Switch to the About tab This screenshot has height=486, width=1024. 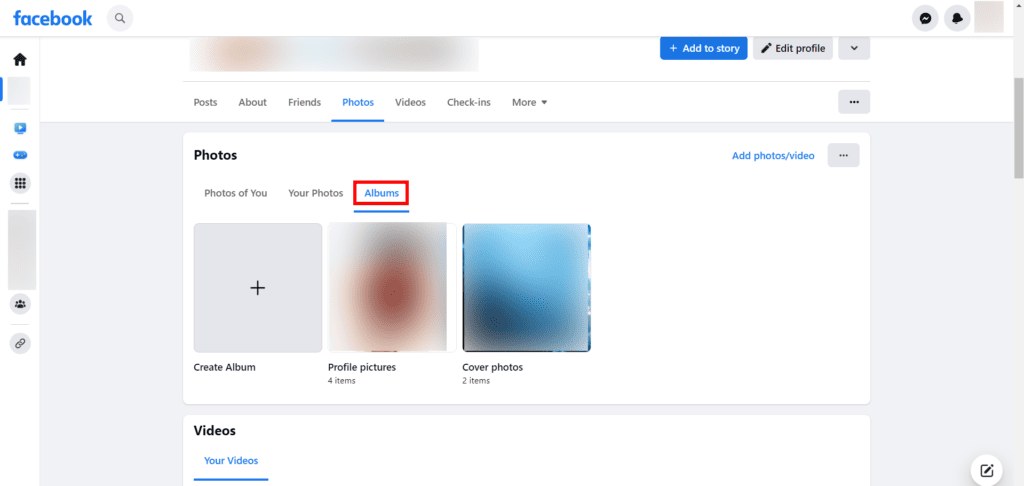(253, 103)
